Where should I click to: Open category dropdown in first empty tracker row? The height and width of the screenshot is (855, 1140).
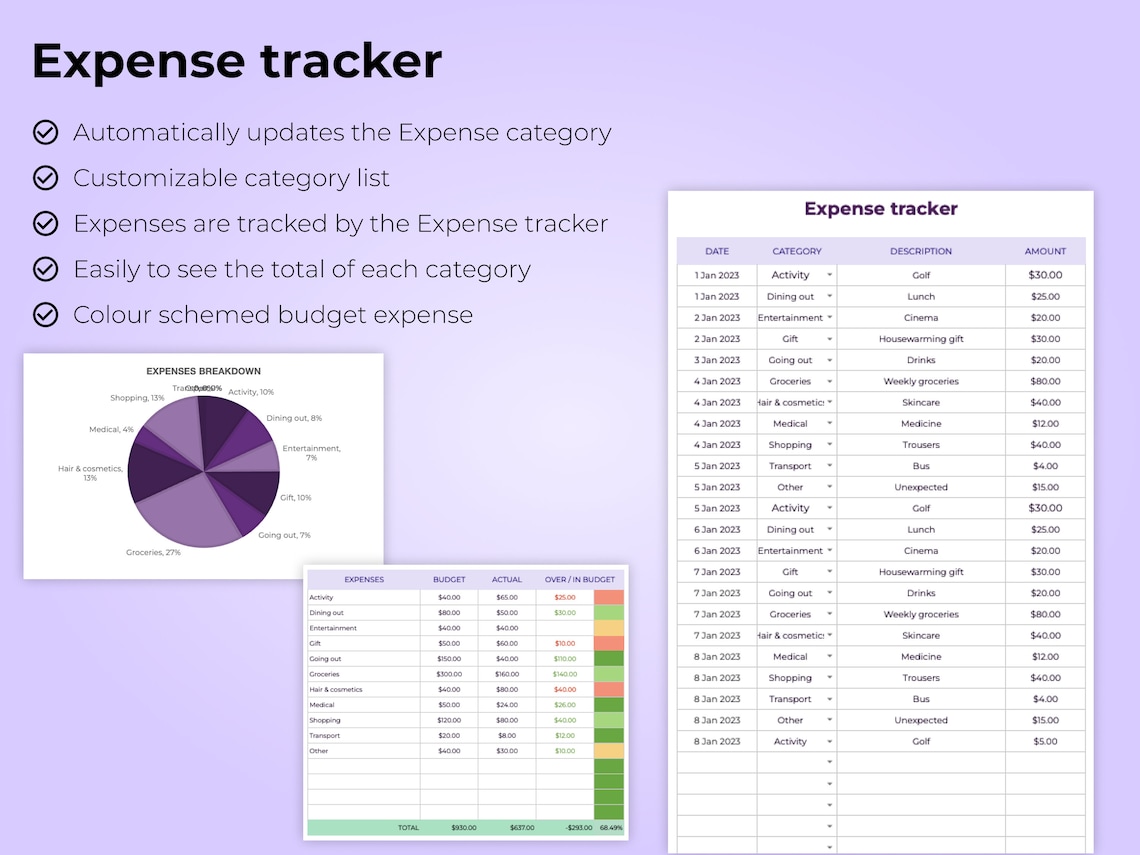click(x=830, y=762)
